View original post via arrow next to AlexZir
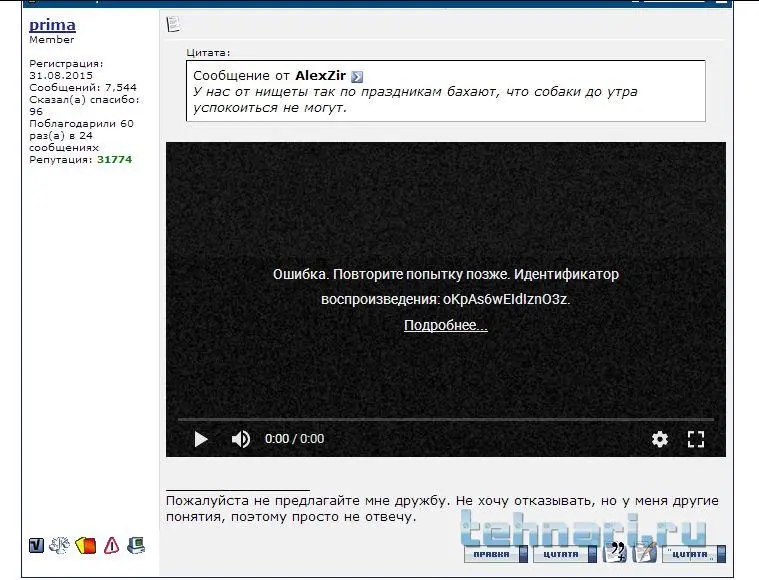 pyautogui.click(x=357, y=76)
